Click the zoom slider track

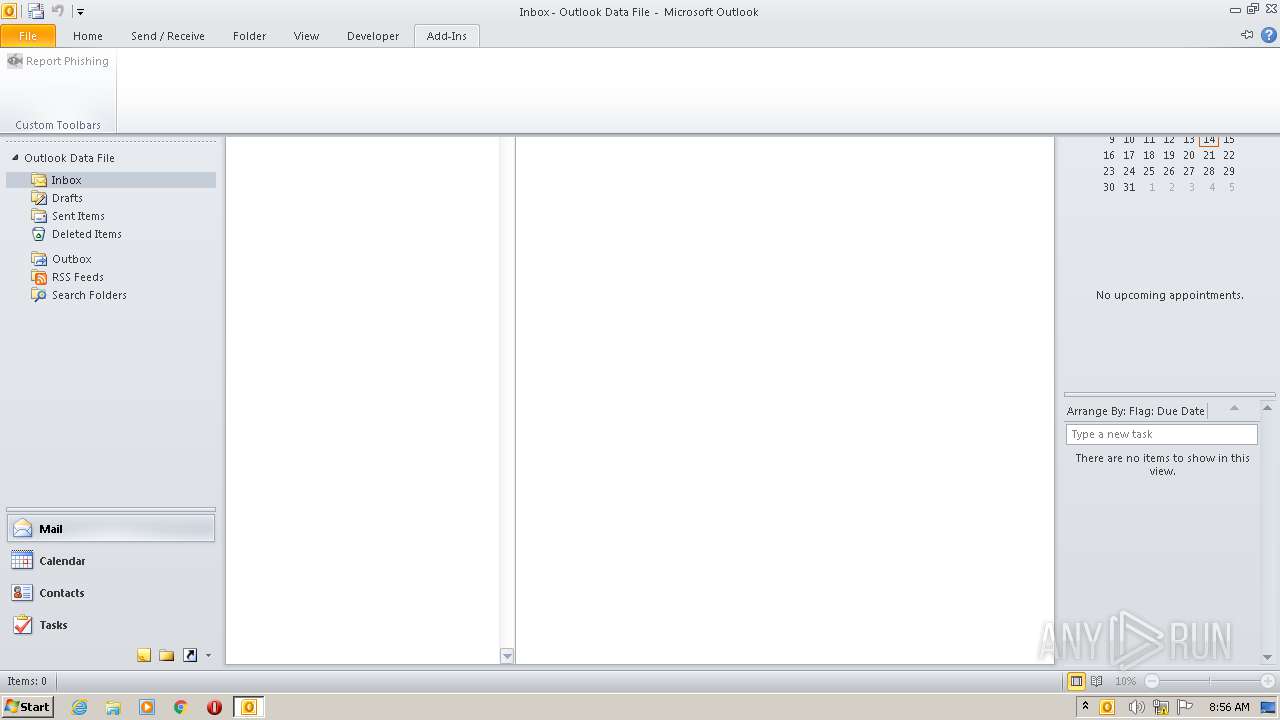(1210, 681)
